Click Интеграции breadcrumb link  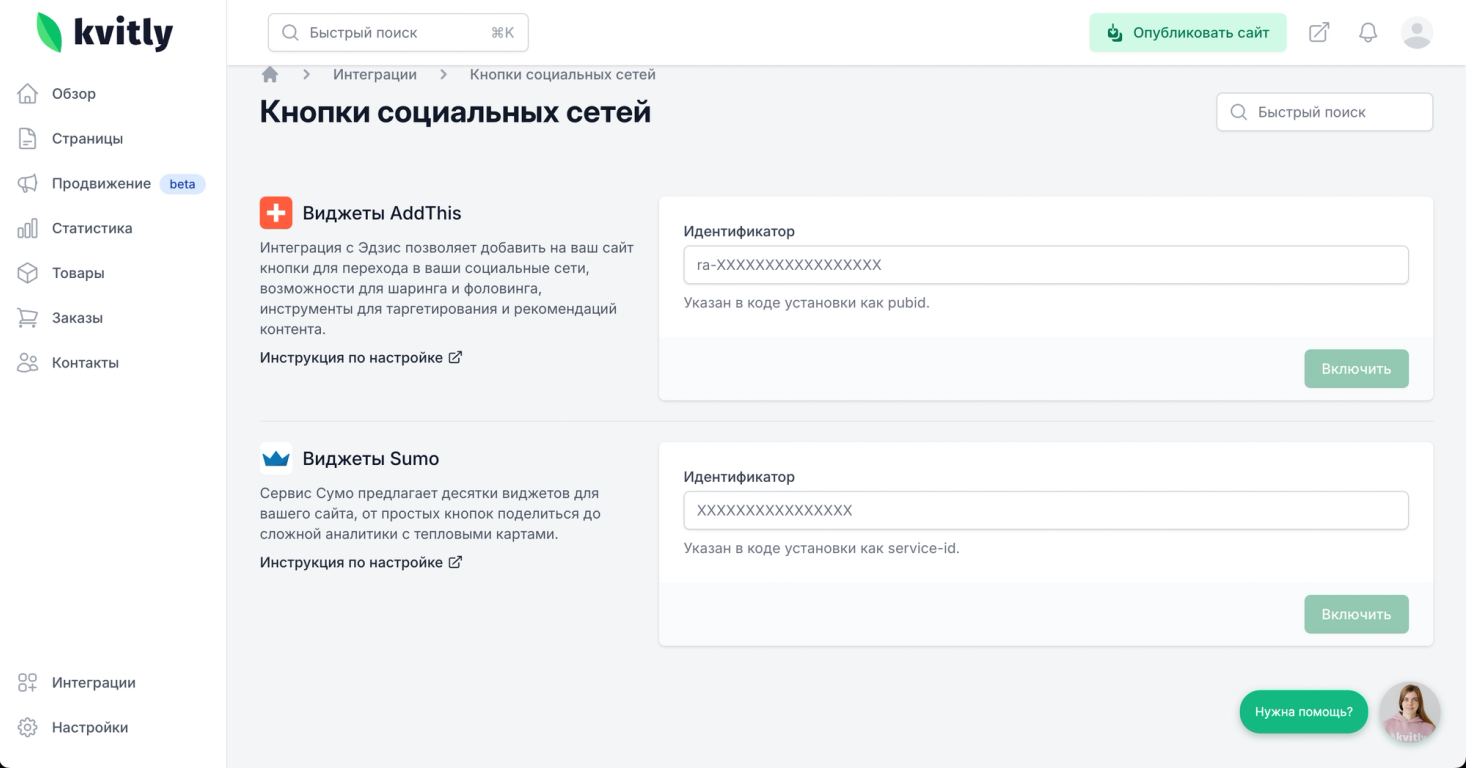[375, 75]
